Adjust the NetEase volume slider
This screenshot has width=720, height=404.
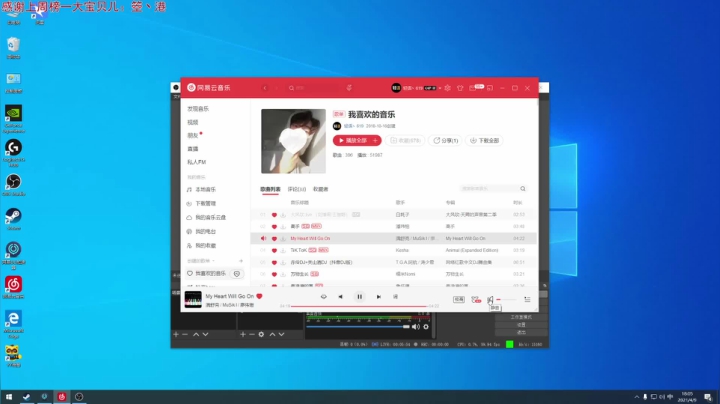506,300
